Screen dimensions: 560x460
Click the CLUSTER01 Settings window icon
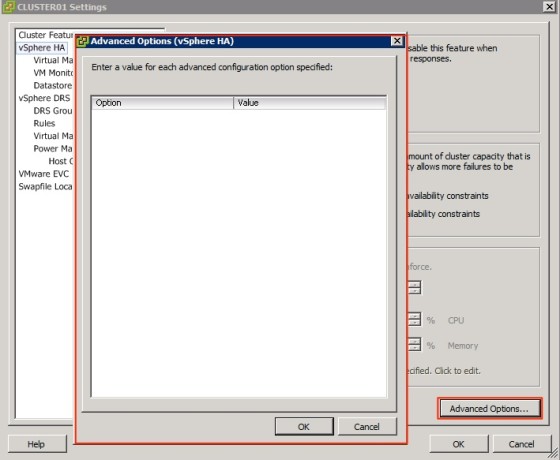pyautogui.click(x=9, y=7)
